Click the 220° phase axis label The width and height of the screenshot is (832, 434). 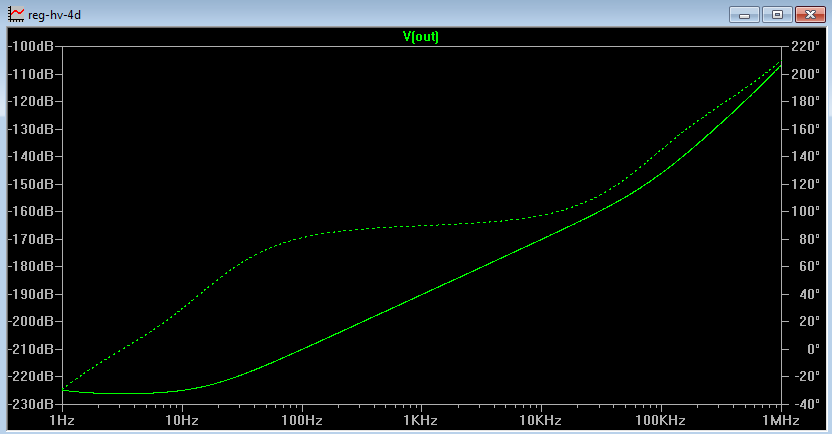point(805,46)
